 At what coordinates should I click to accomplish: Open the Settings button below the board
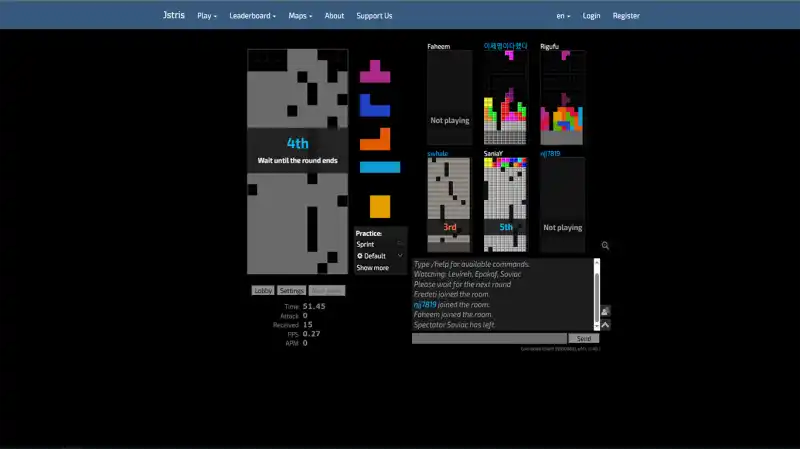coord(291,290)
